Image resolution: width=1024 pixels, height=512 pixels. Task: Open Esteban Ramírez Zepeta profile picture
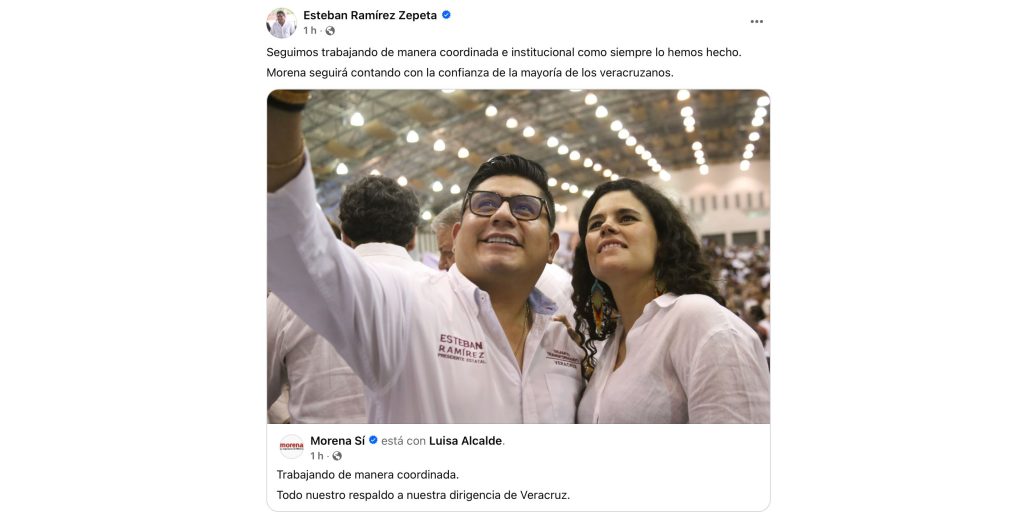point(281,23)
